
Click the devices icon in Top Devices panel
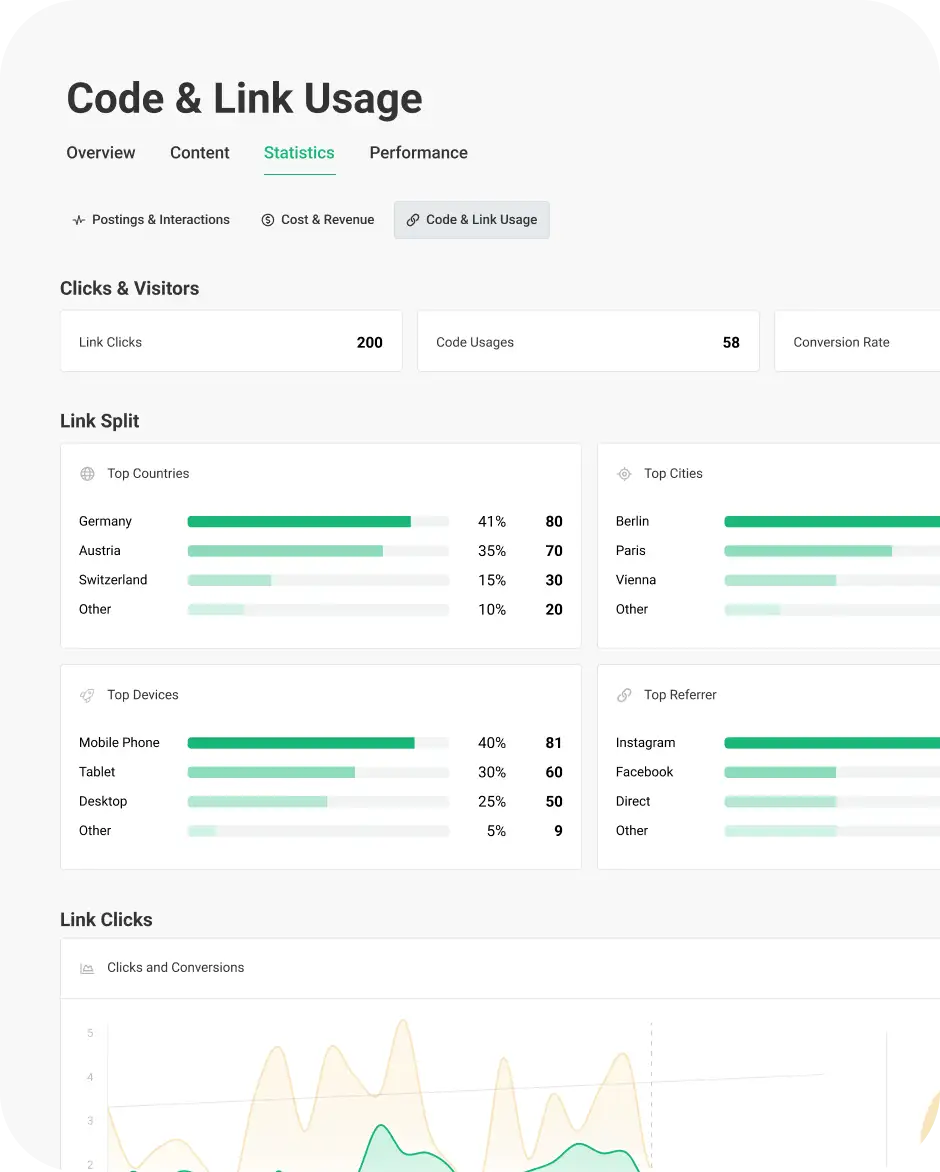click(x=88, y=694)
